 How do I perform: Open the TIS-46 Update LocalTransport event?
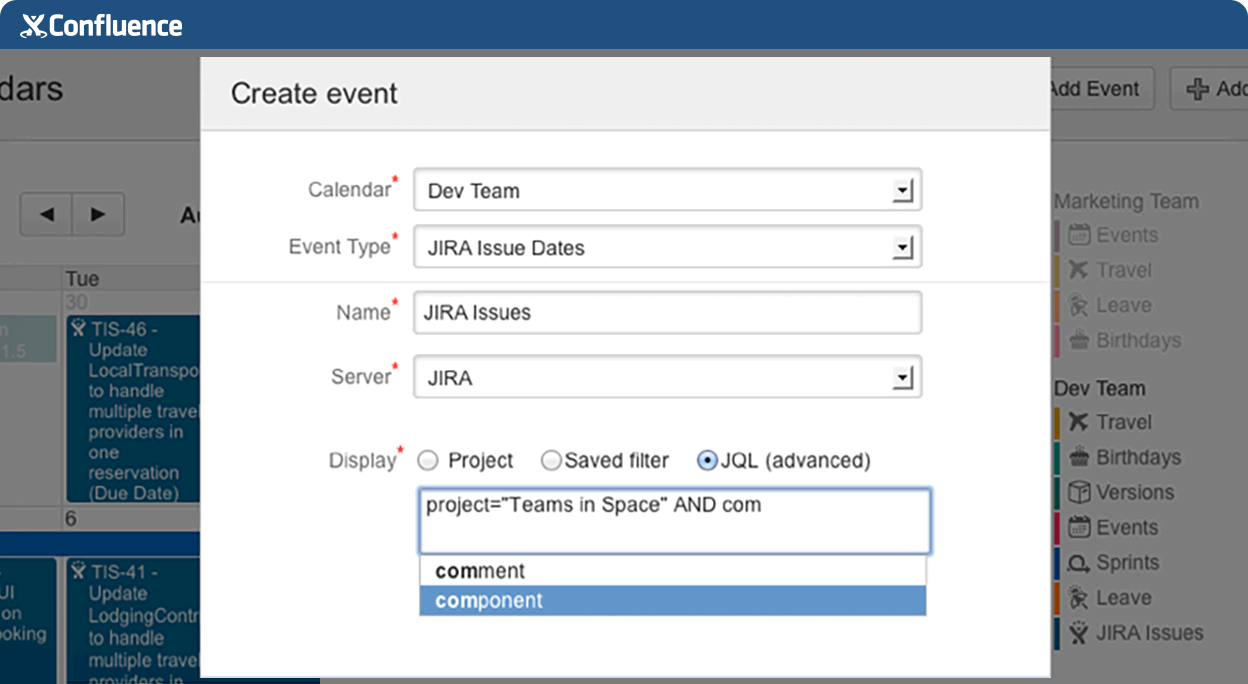(133, 409)
